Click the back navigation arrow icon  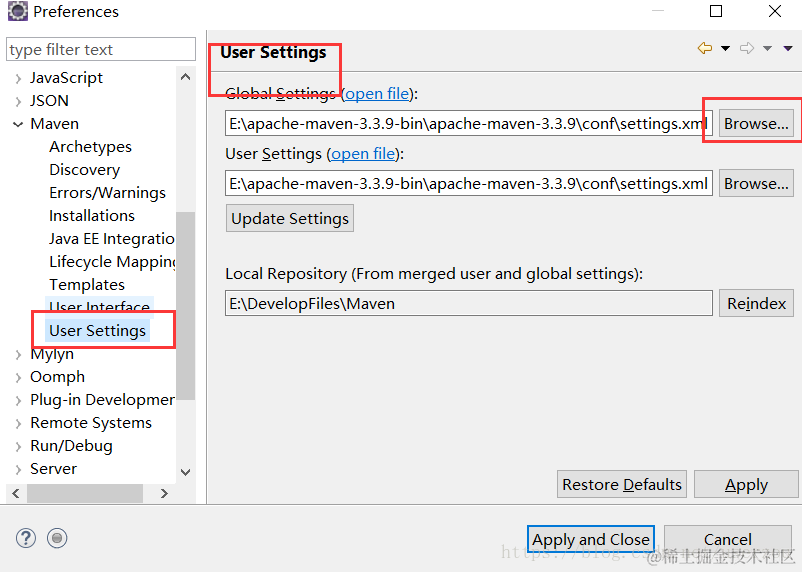click(705, 48)
